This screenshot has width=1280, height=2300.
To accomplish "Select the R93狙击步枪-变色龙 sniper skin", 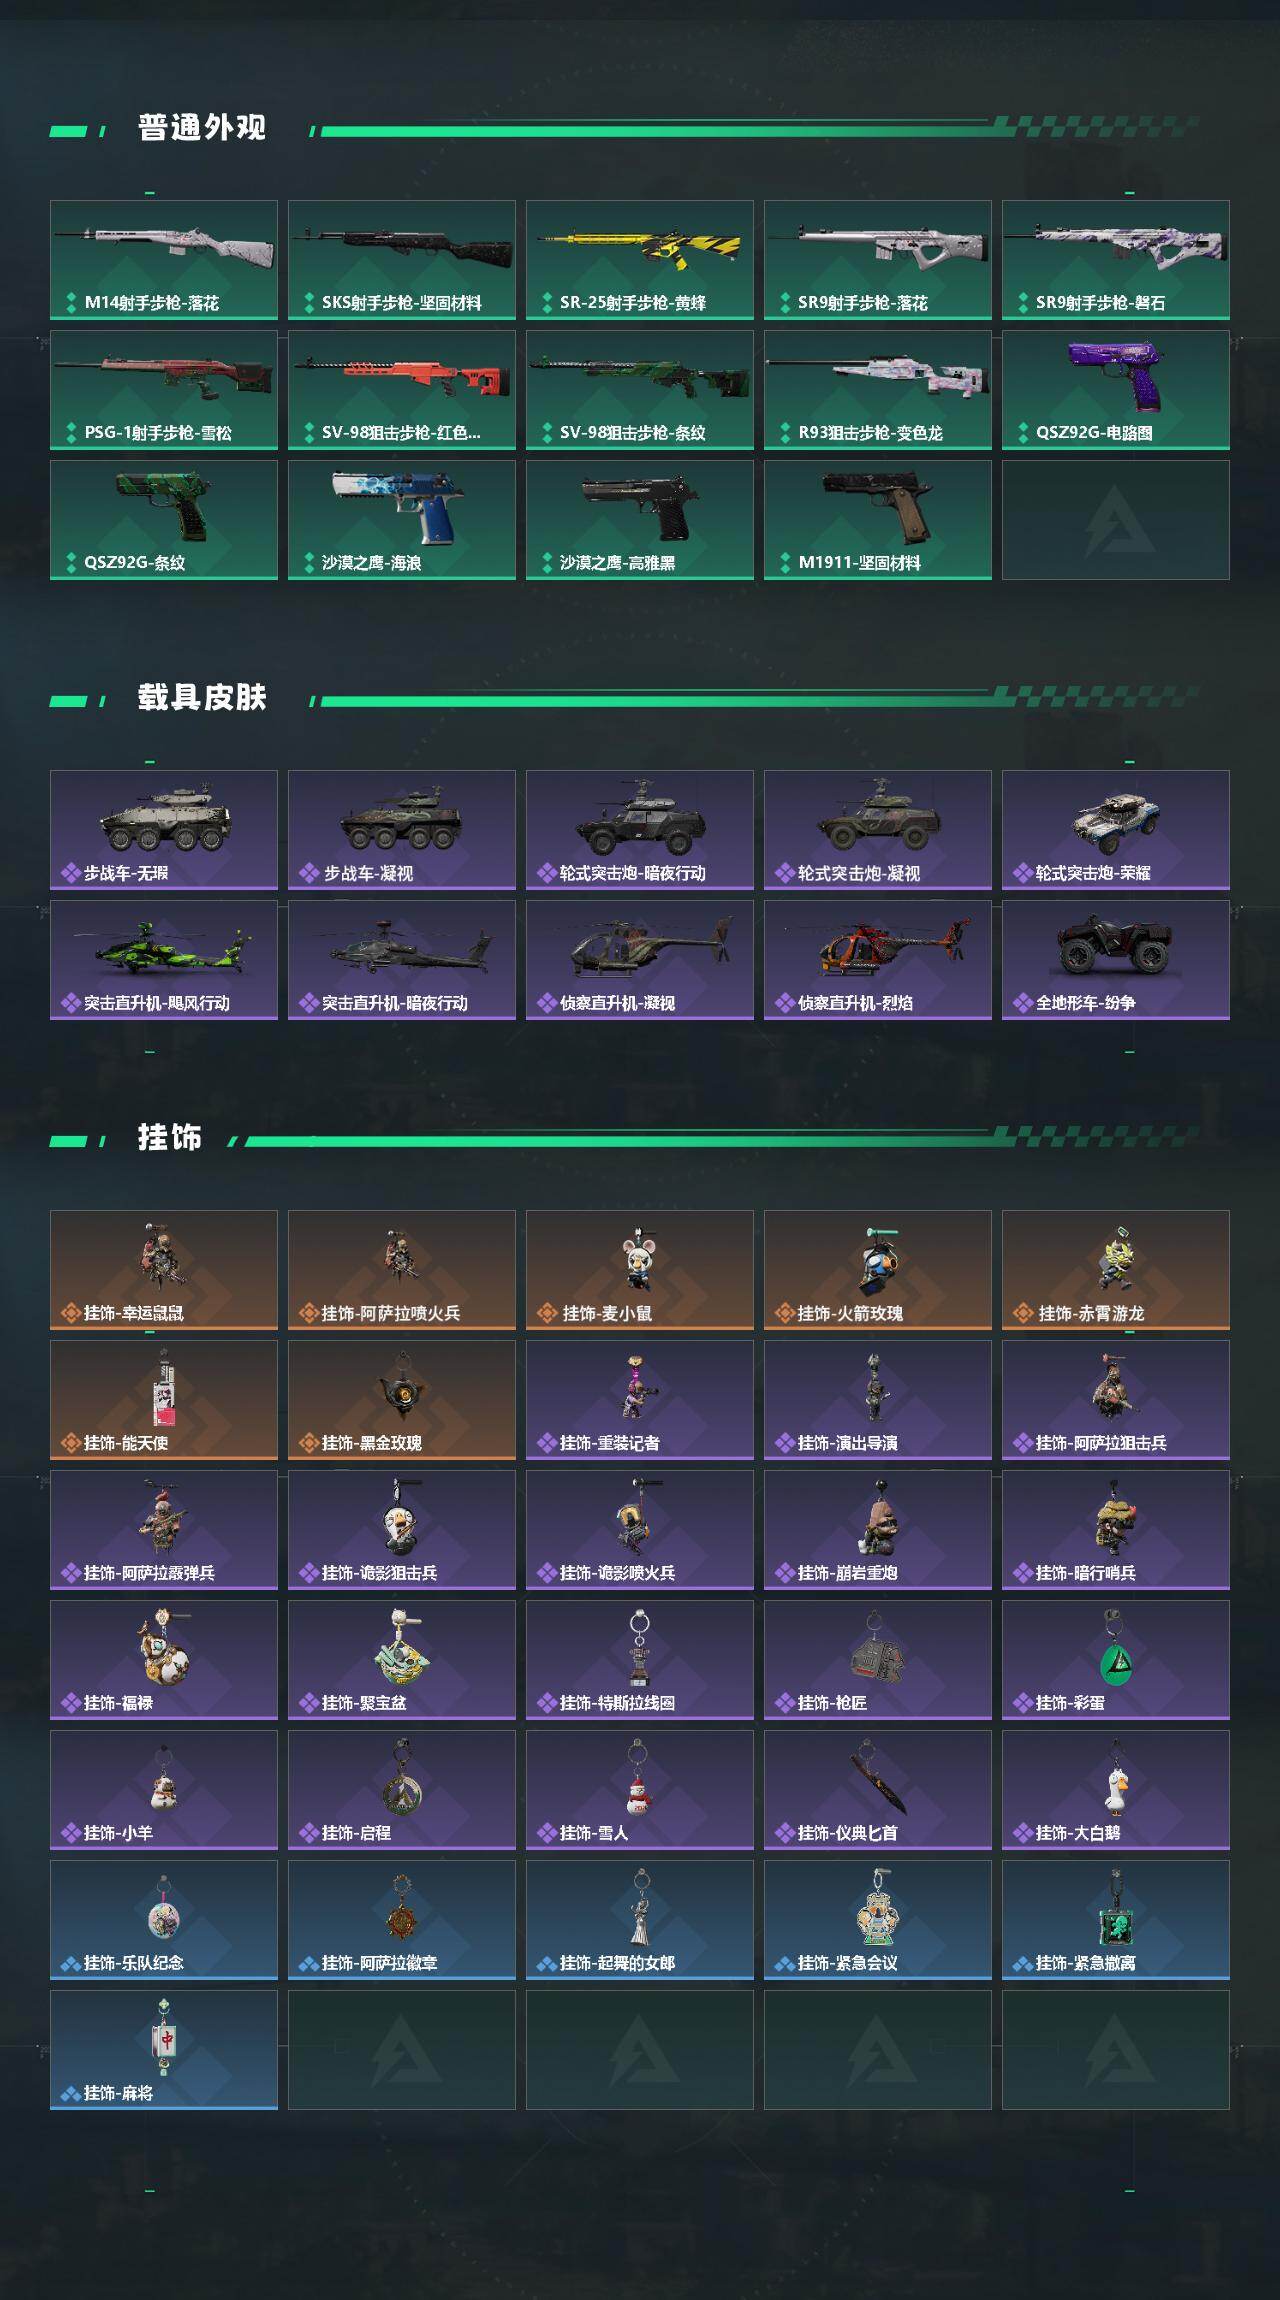I will tap(878, 390).
